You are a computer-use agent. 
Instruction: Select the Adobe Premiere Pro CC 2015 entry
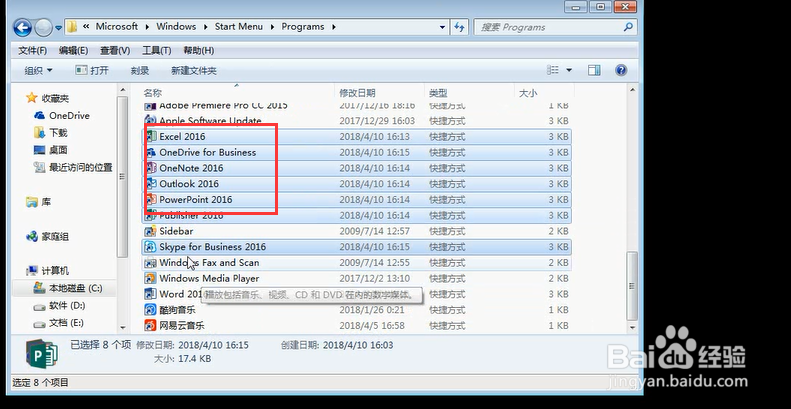click(x=357, y=105)
